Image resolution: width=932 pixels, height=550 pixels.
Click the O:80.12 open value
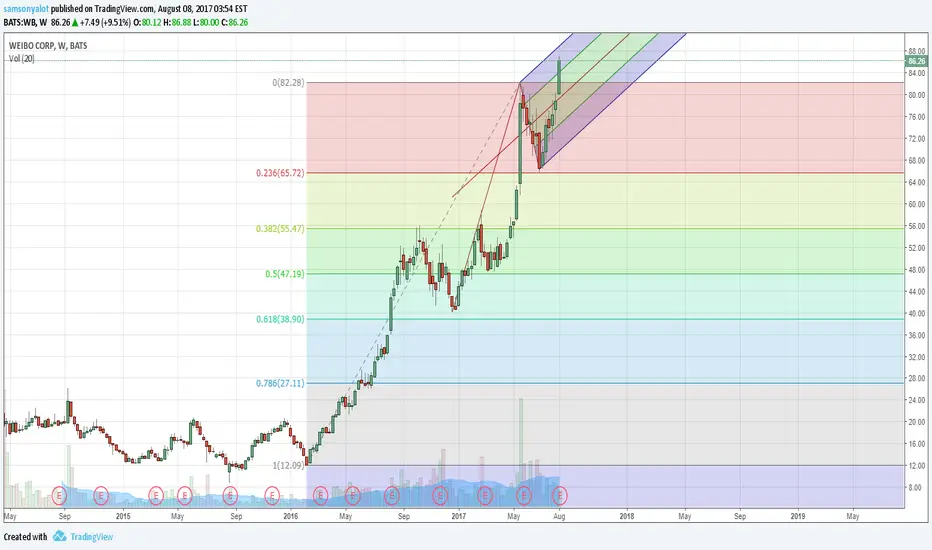[147, 23]
